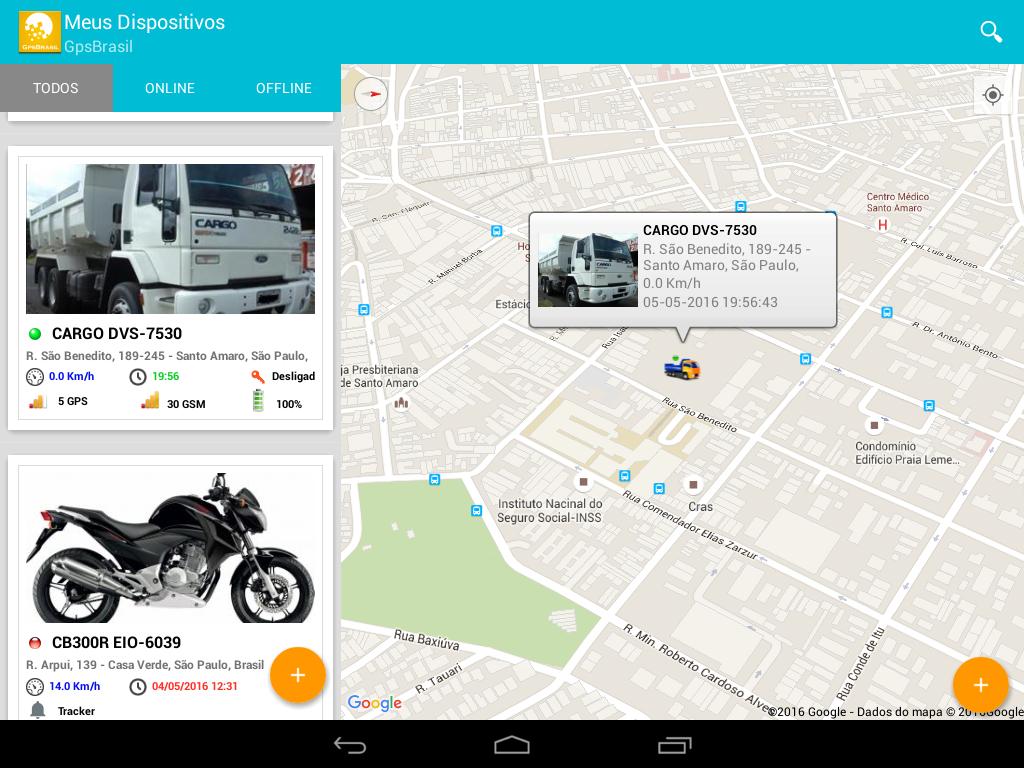This screenshot has width=1024, height=768.
Task: Open Google logo link on map
Action: (375, 703)
